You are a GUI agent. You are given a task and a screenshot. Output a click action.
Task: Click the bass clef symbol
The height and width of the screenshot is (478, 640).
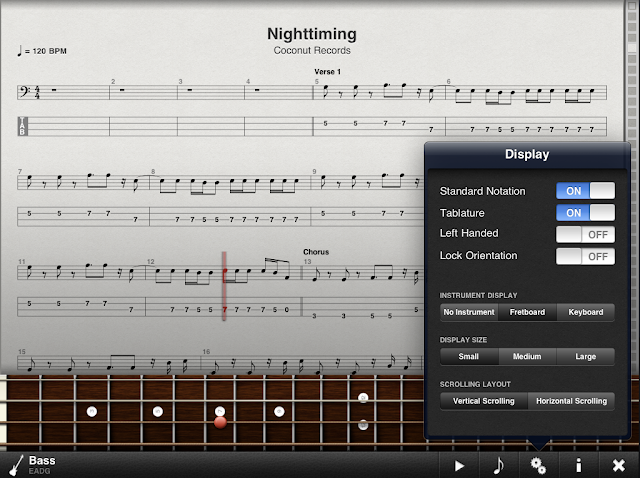(x=24, y=91)
